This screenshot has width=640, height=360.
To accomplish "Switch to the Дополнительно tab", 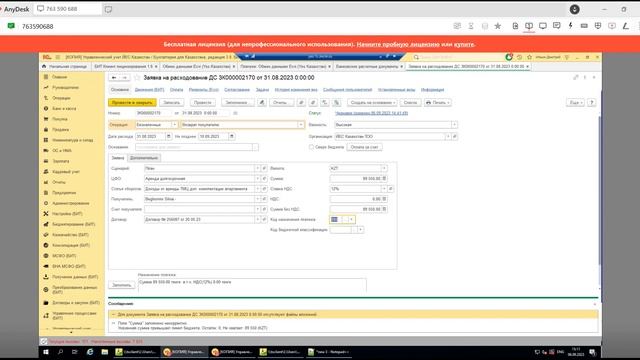I will coord(144,158).
